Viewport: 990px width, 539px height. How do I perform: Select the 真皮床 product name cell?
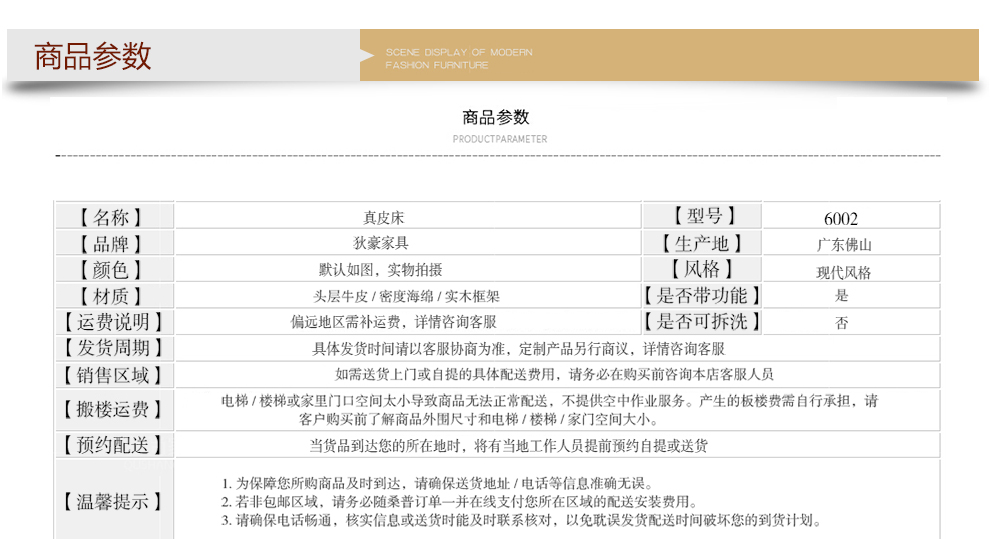[384, 217]
